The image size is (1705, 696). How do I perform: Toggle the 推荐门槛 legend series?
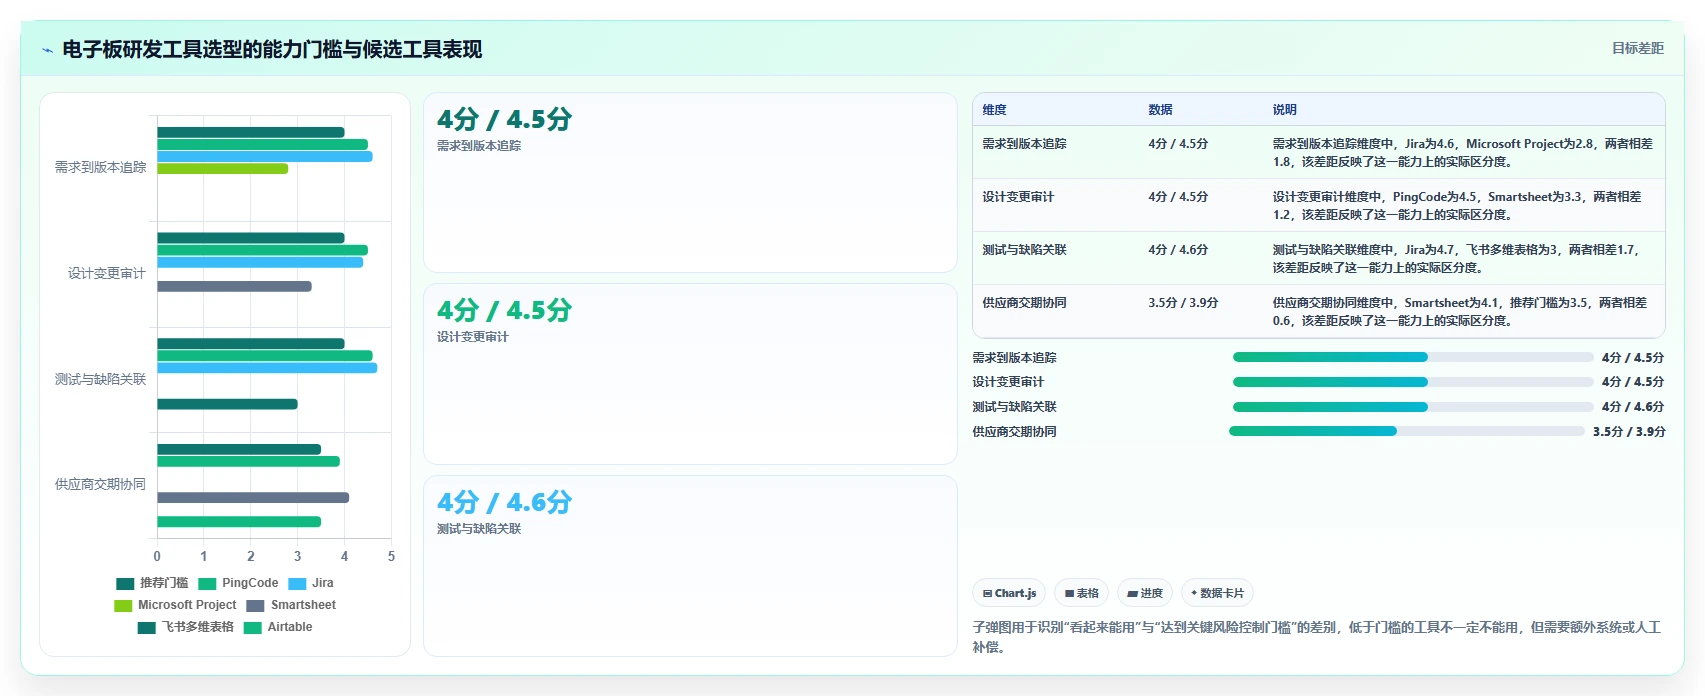tap(152, 583)
